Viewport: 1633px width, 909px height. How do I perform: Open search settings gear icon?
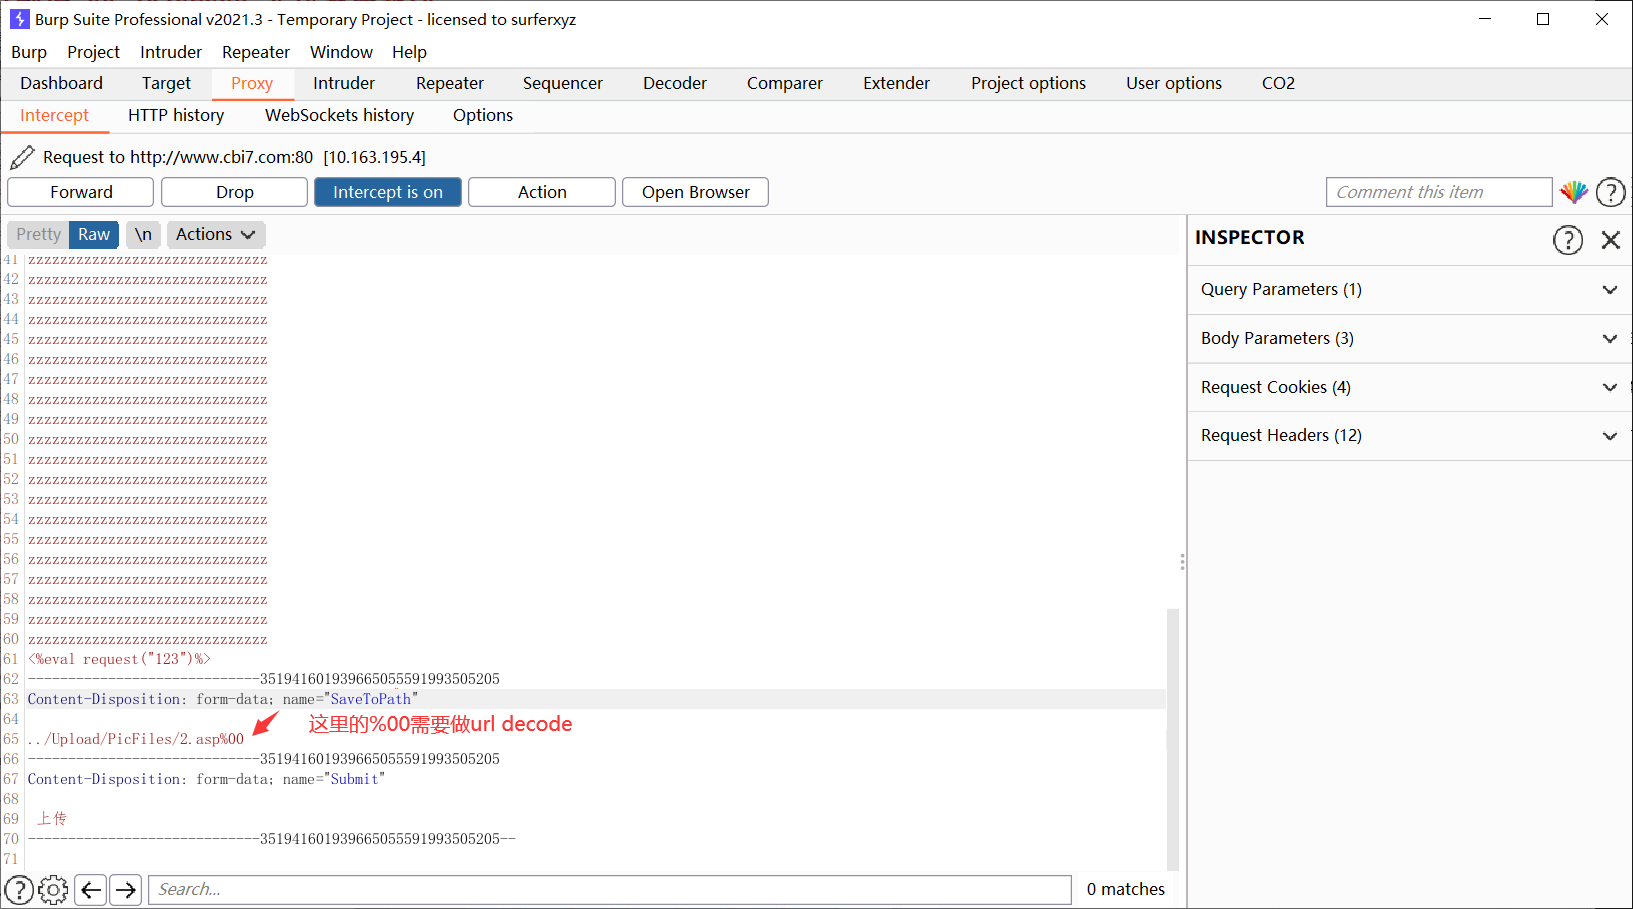pos(53,889)
